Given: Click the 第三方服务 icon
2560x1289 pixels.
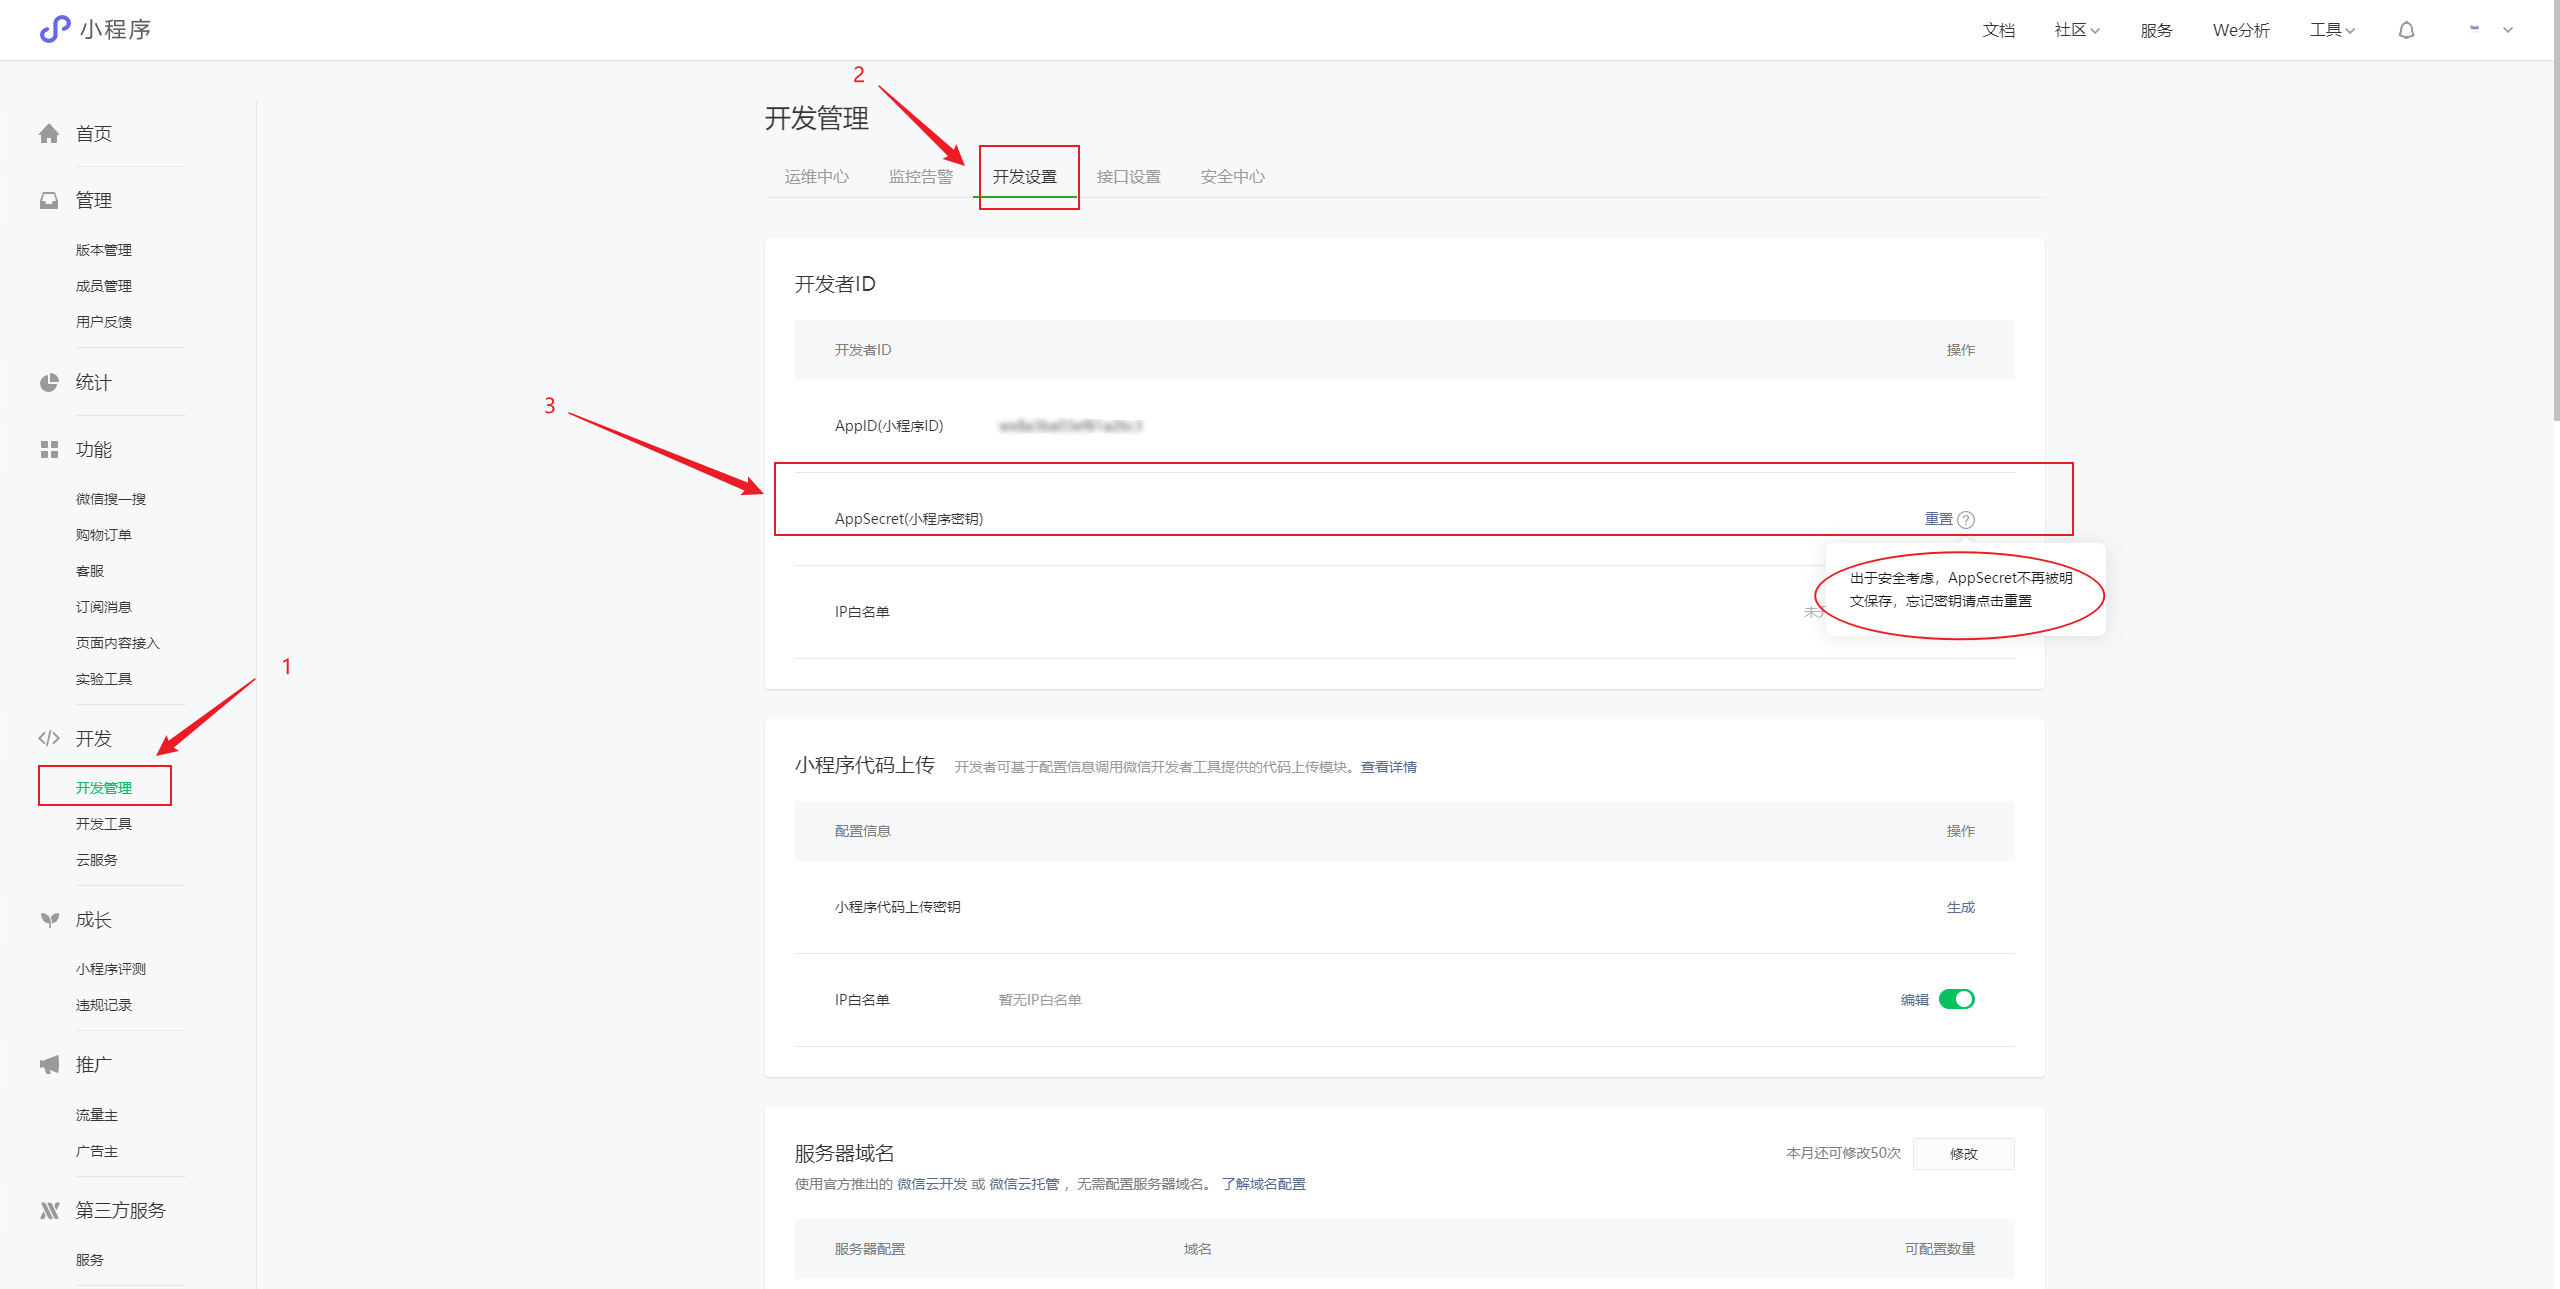Looking at the screenshot, I should pos(49,1210).
